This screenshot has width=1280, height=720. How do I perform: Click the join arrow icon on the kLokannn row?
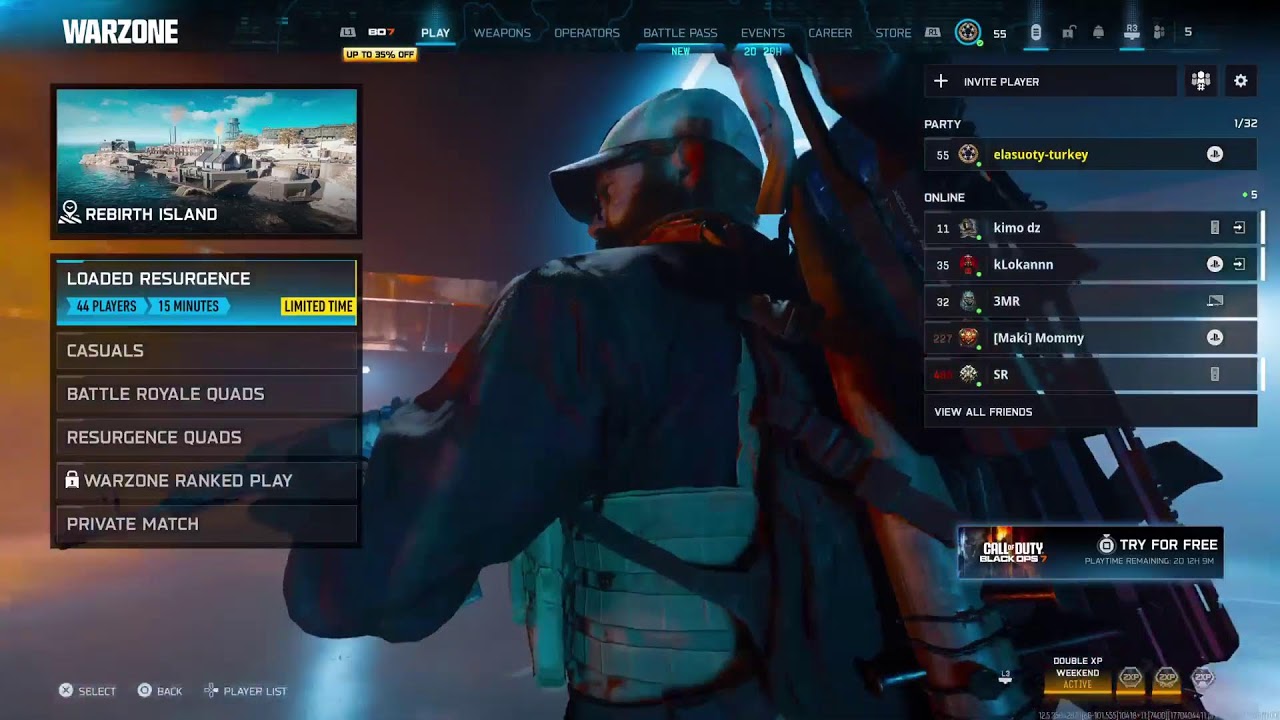pos(1239,265)
